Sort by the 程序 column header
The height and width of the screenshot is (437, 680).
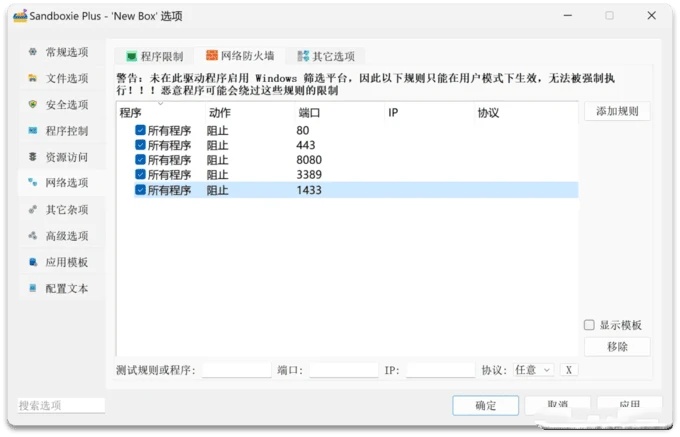(x=160, y=113)
